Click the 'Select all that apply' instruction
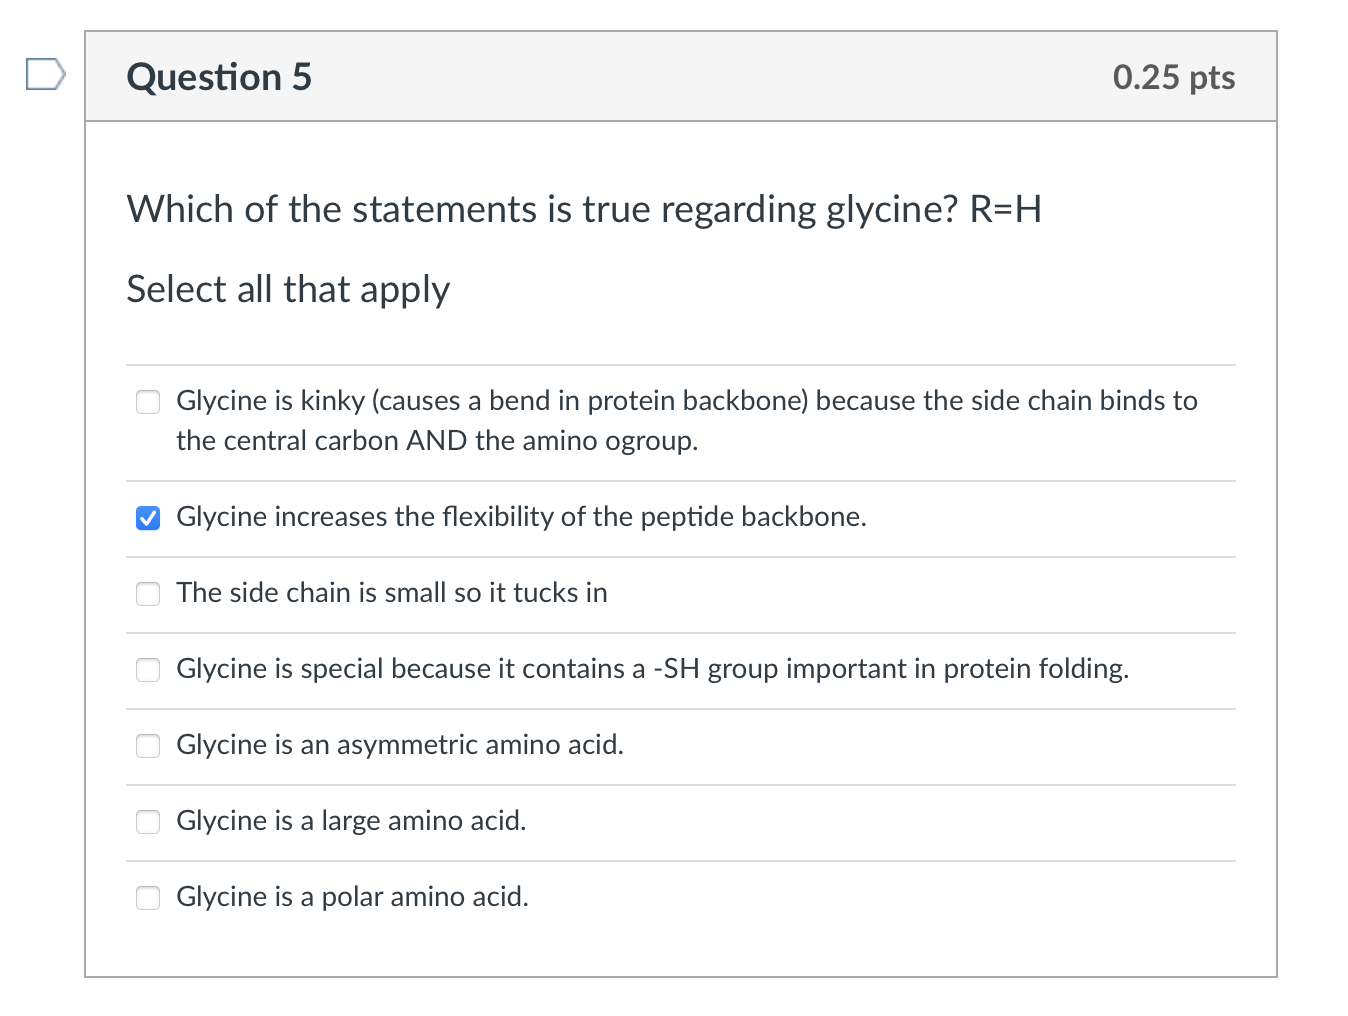 [x=288, y=289]
